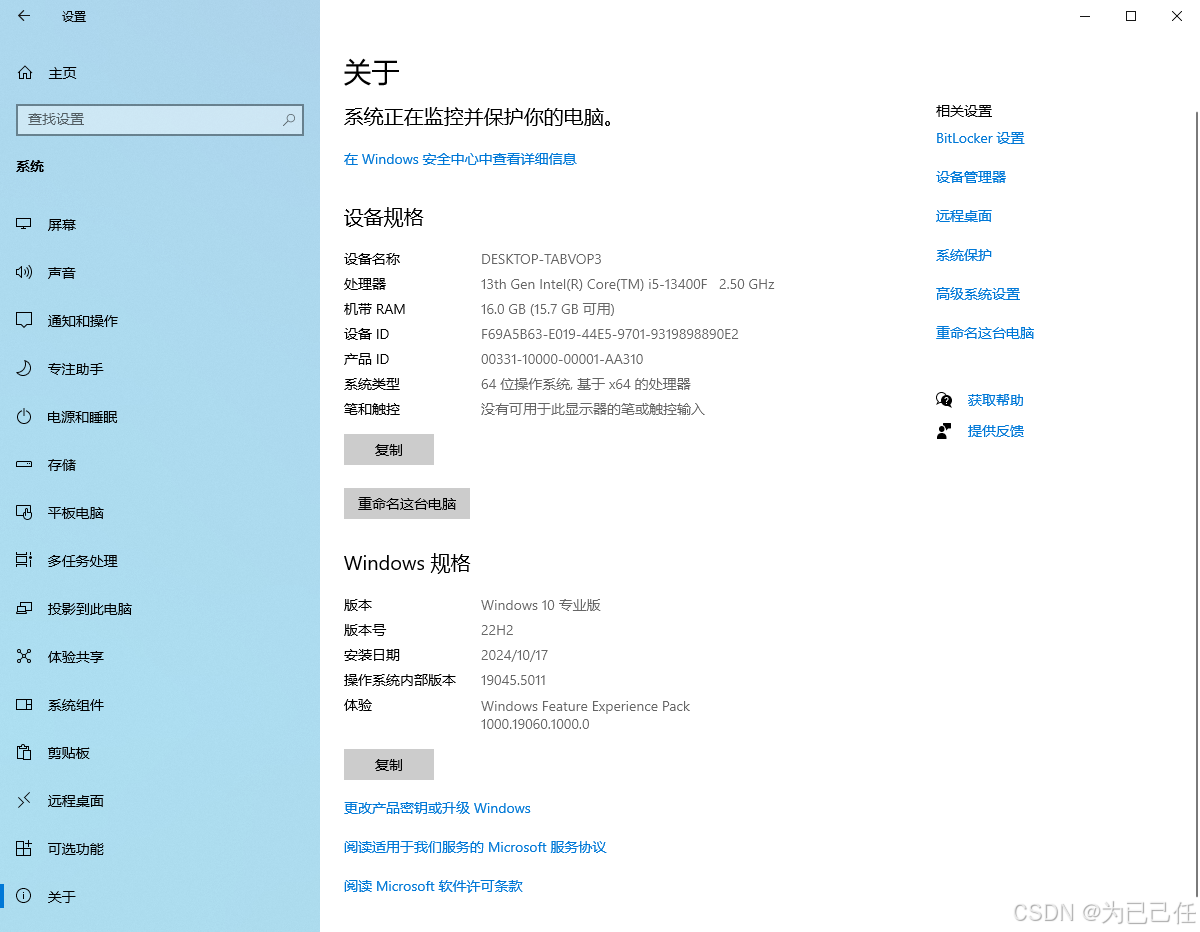Click the 主页 label
The height and width of the screenshot is (932, 1200).
tap(62, 73)
